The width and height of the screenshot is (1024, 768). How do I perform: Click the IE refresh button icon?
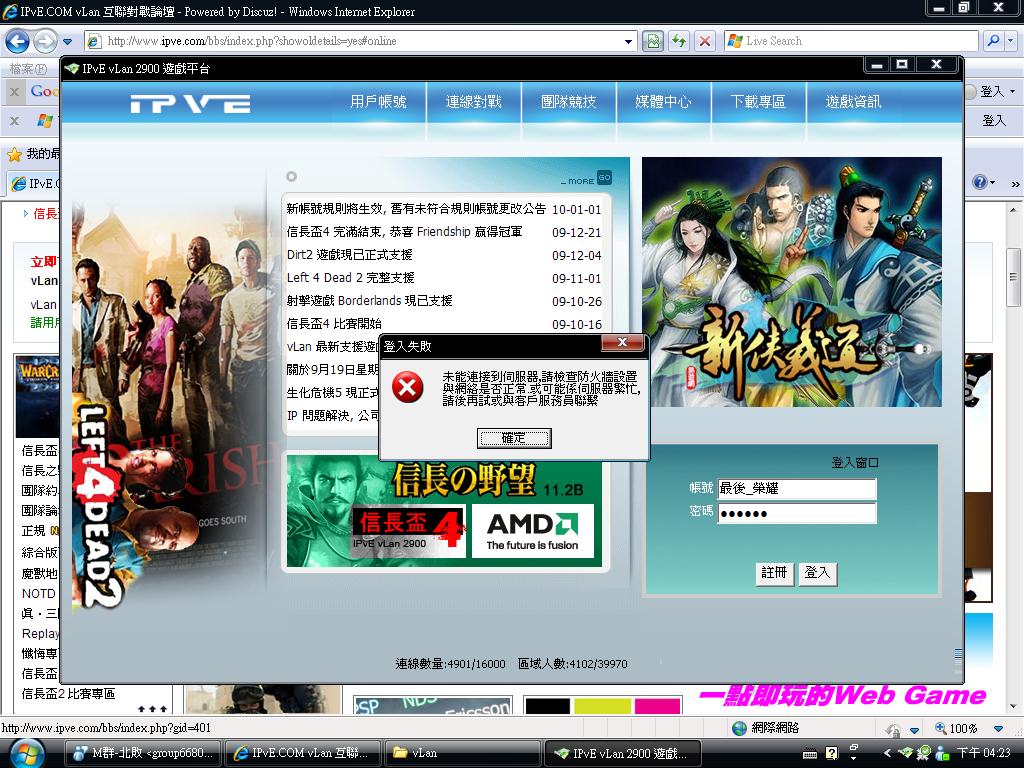pos(679,41)
